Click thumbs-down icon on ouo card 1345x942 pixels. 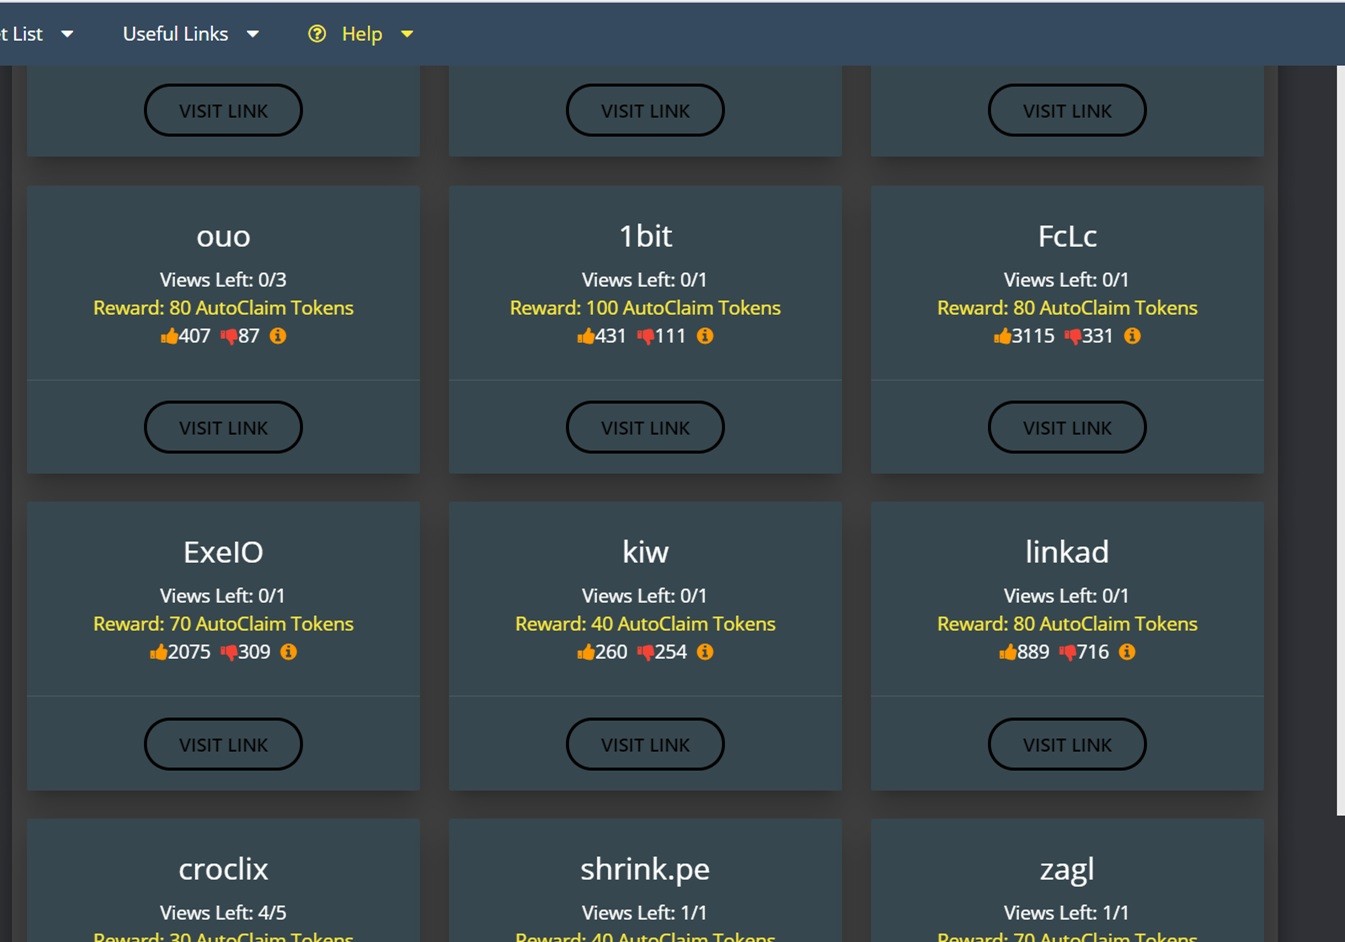(229, 337)
